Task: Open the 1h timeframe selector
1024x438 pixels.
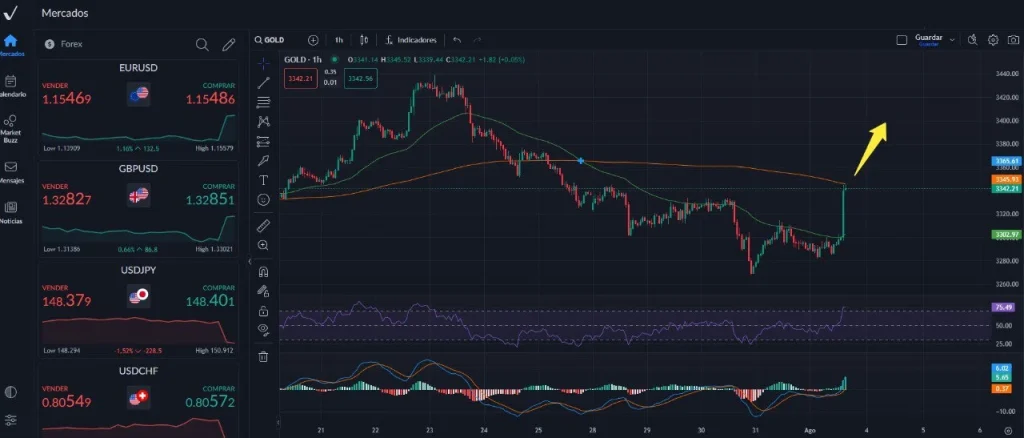Action: (x=339, y=40)
